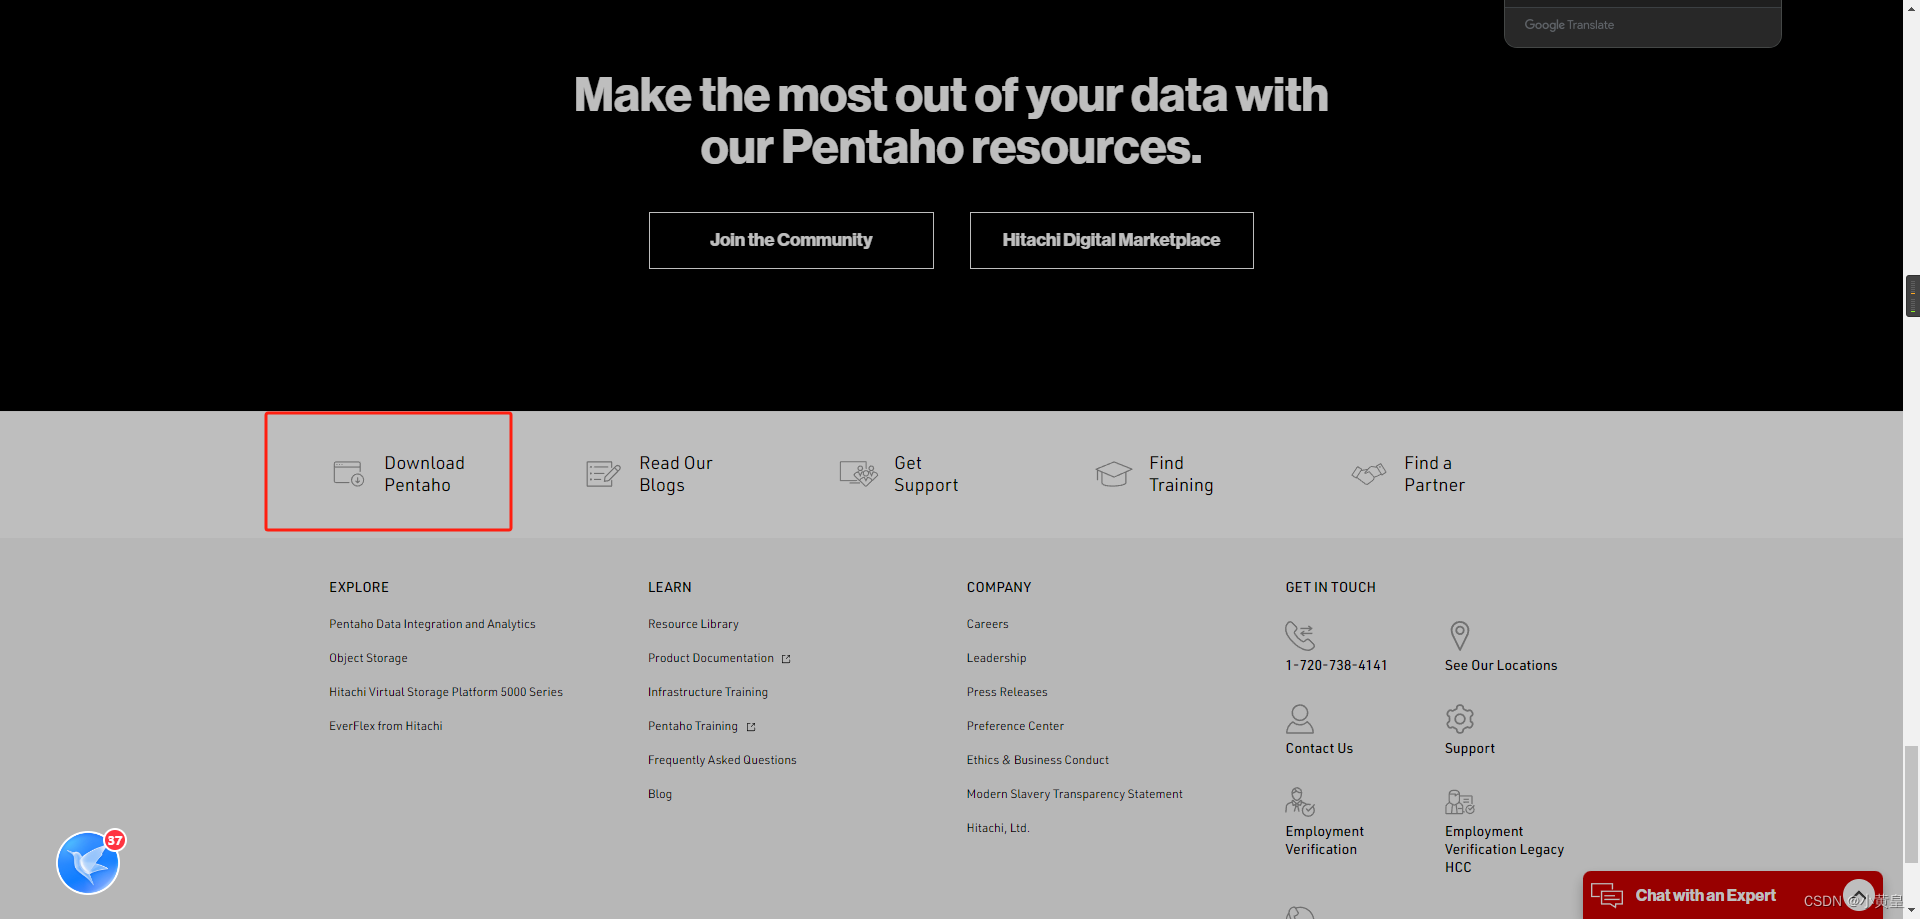Click the Support gear icon

pos(1460,719)
